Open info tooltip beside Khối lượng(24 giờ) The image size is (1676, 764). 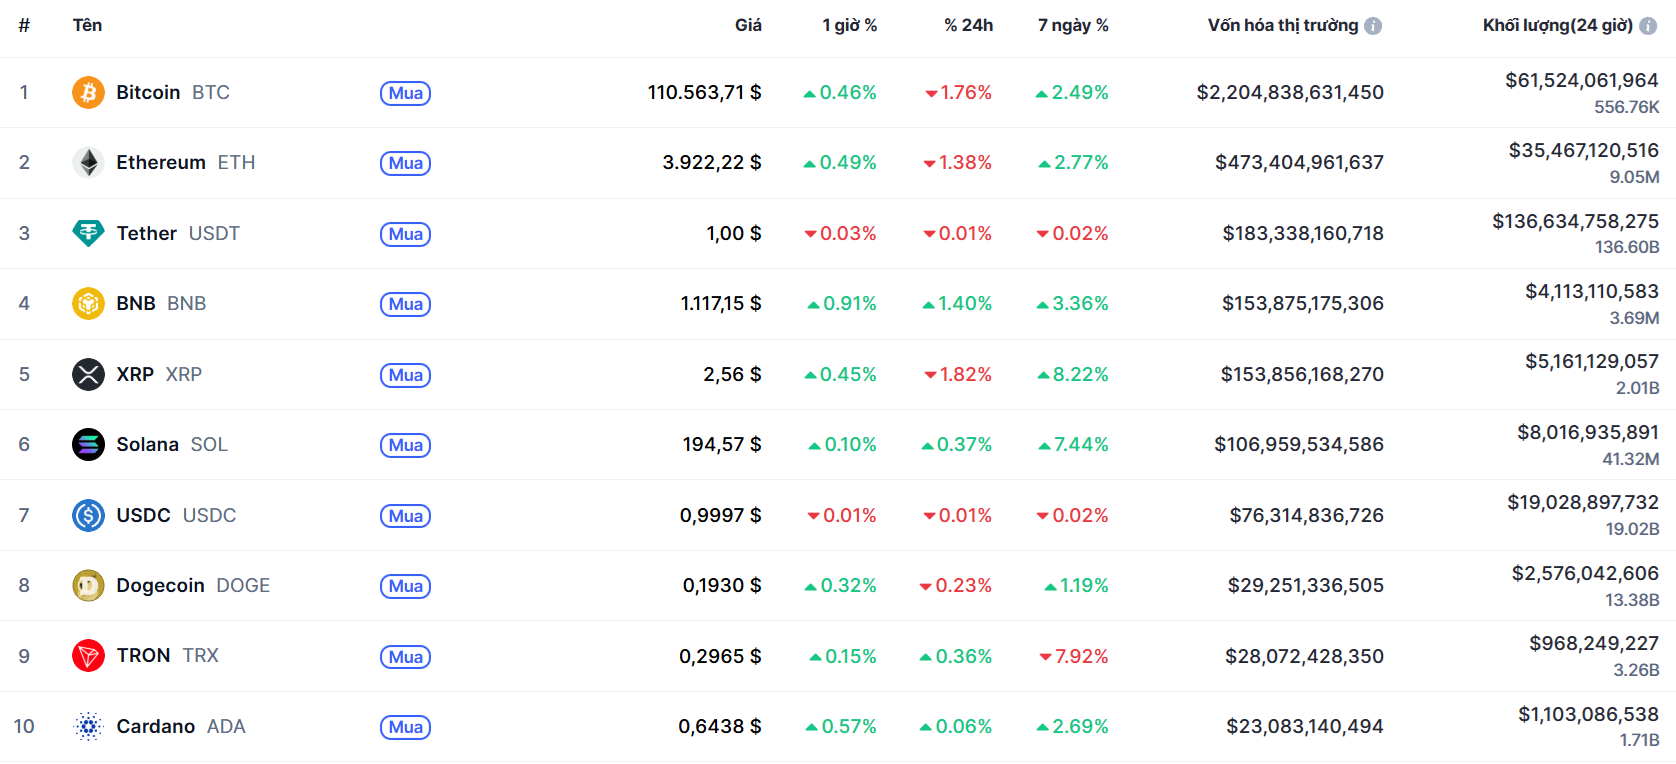[x=1648, y=26]
